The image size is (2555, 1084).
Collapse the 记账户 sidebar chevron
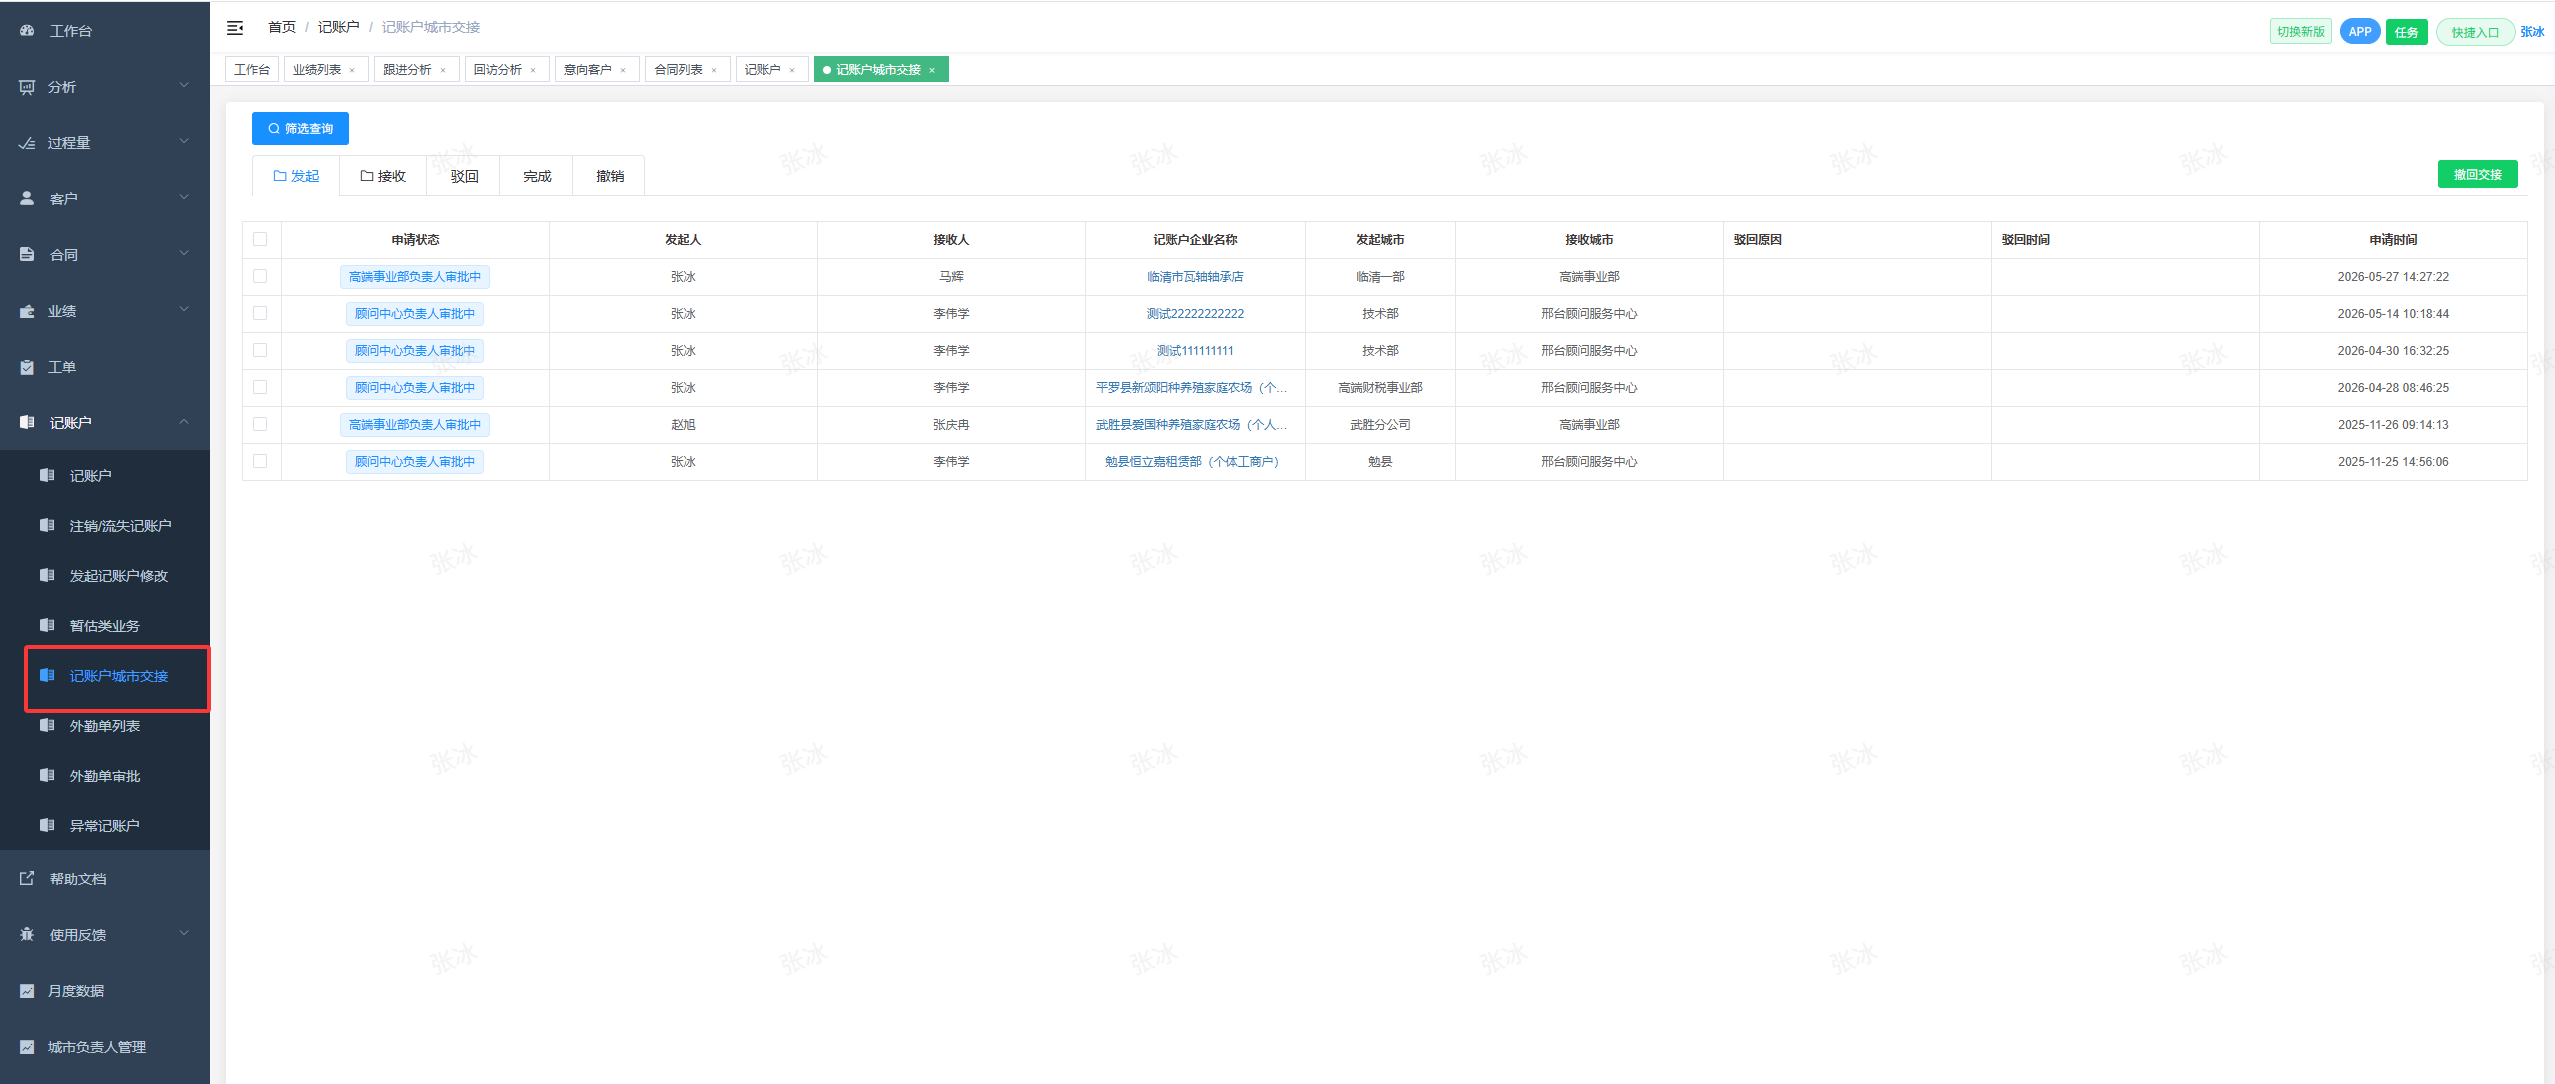[x=184, y=422]
